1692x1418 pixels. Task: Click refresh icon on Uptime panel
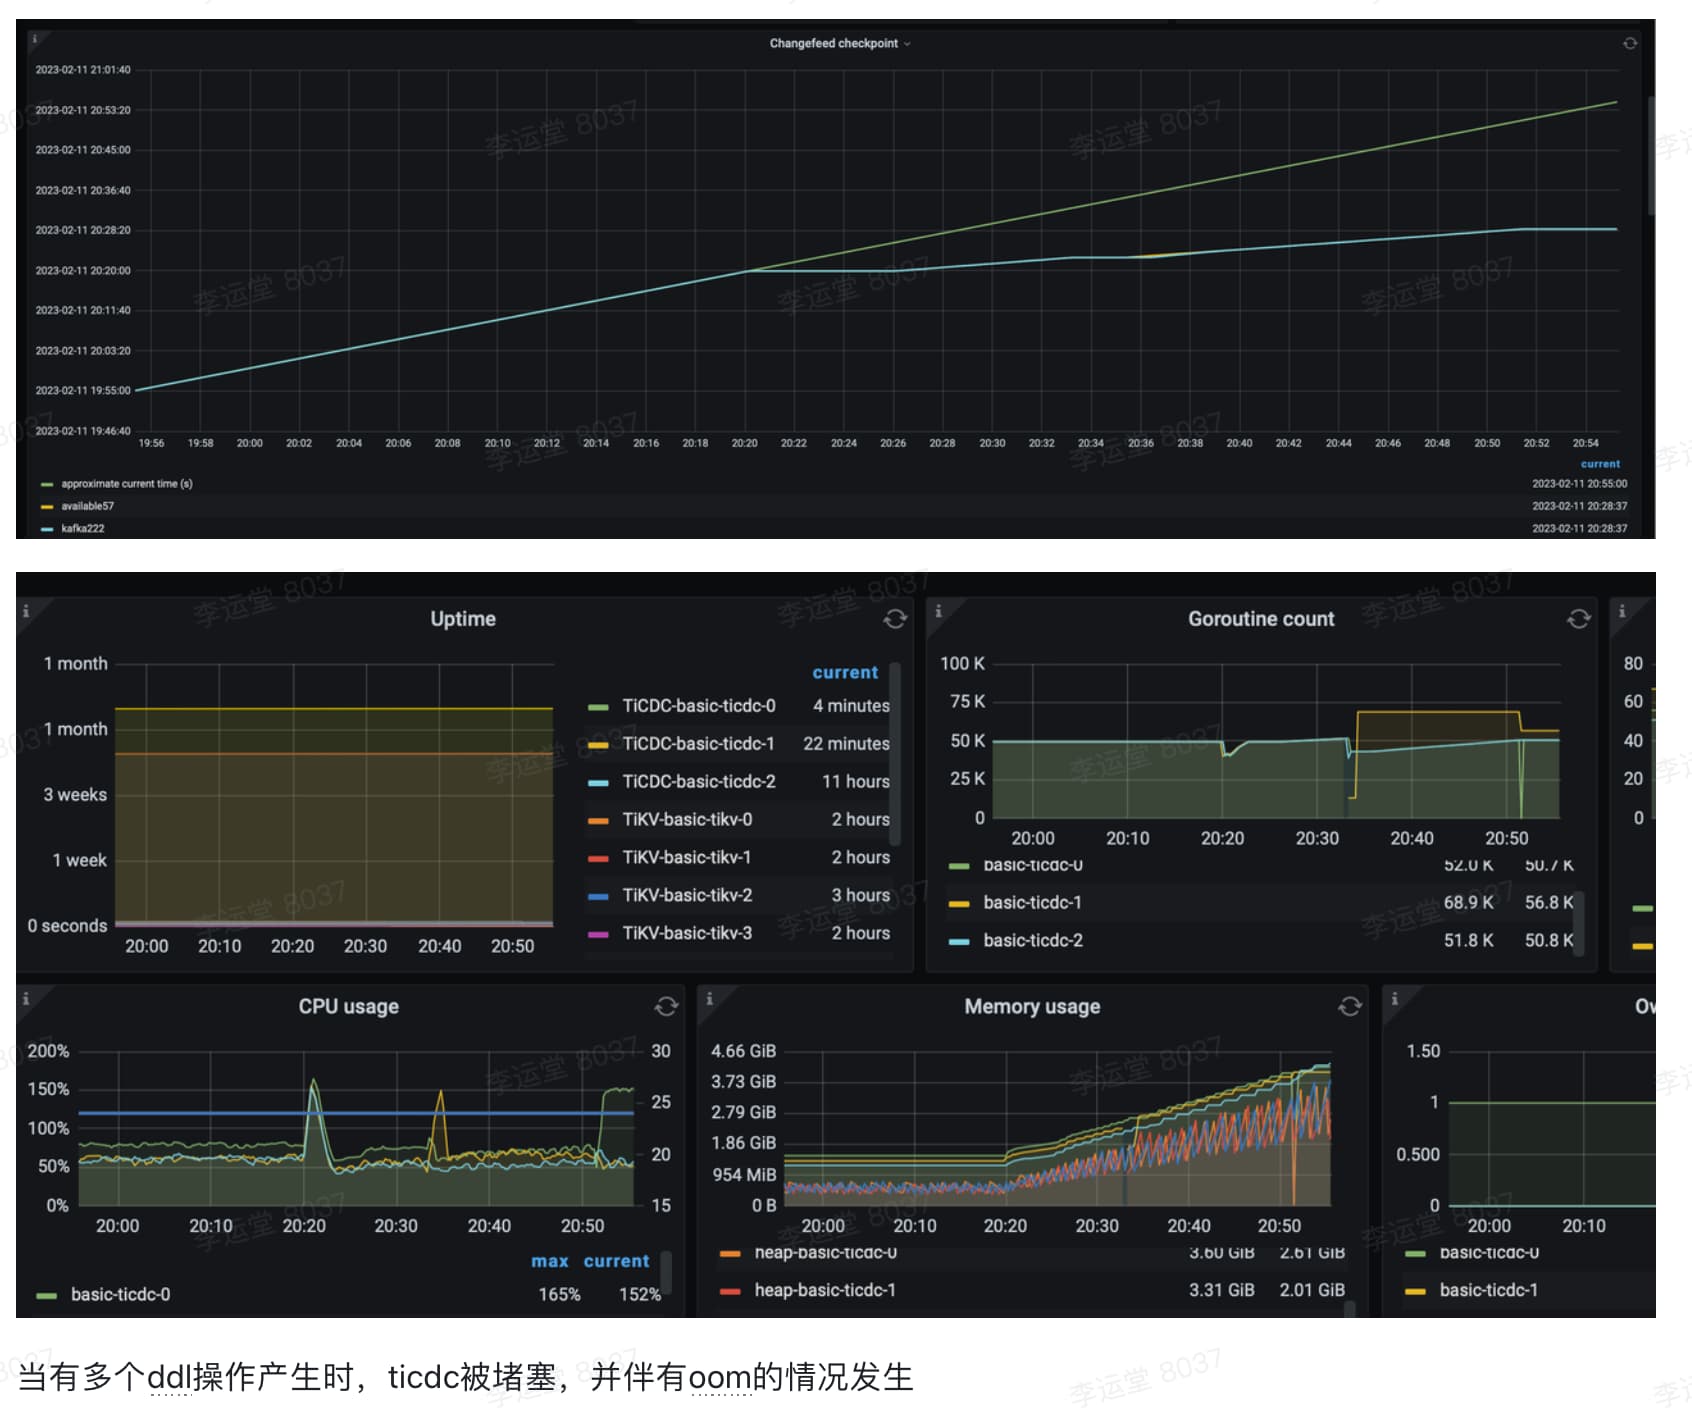coord(894,619)
